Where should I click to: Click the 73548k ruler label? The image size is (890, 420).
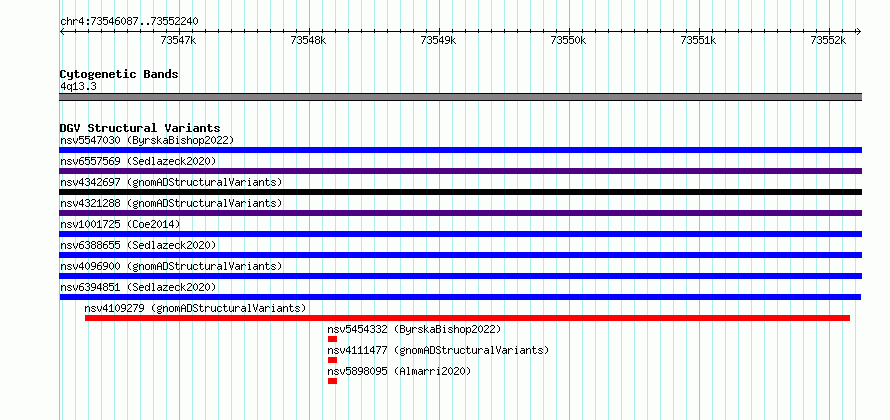(x=308, y=40)
